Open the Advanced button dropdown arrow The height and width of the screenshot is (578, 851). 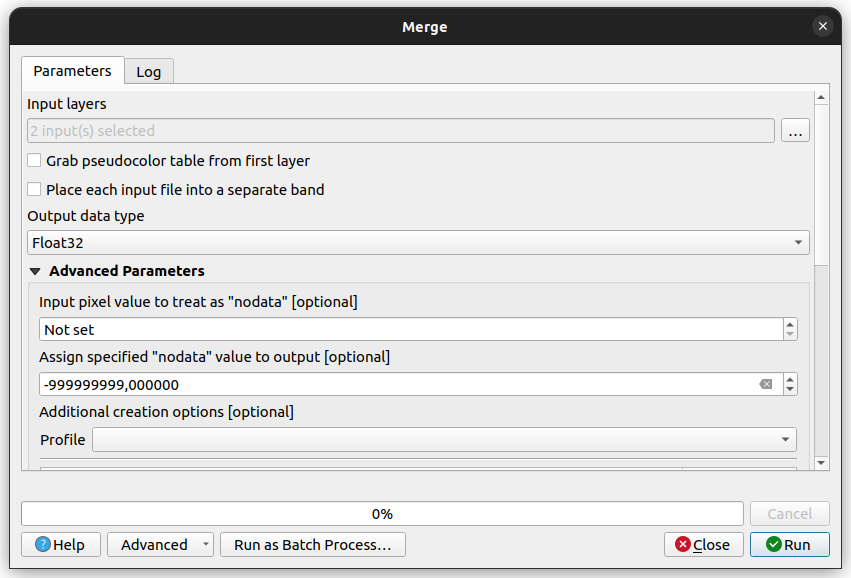pos(206,544)
